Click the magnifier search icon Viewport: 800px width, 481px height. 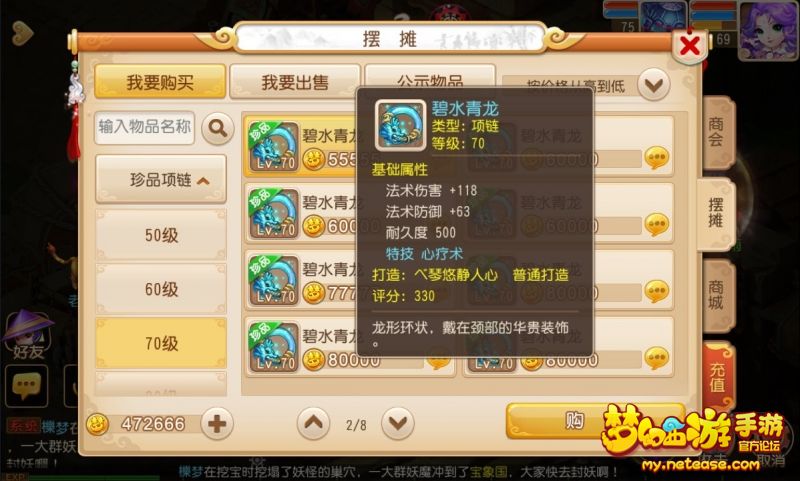click(x=218, y=128)
